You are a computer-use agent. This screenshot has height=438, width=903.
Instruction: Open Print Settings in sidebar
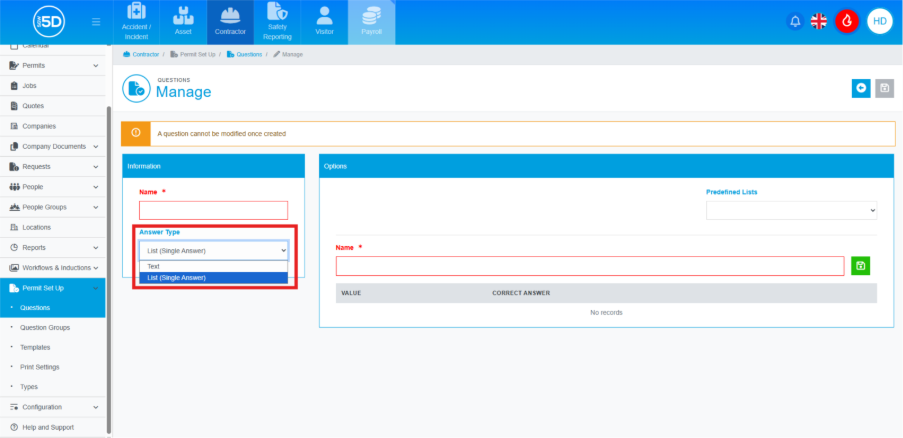point(39,367)
